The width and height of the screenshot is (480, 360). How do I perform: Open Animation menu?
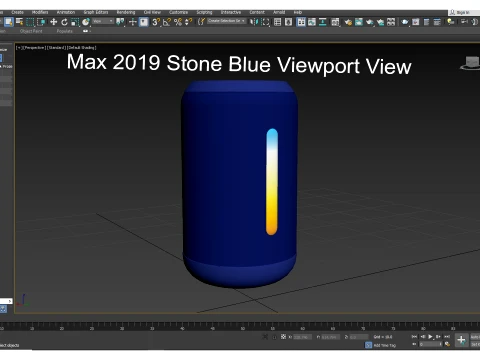click(66, 12)
